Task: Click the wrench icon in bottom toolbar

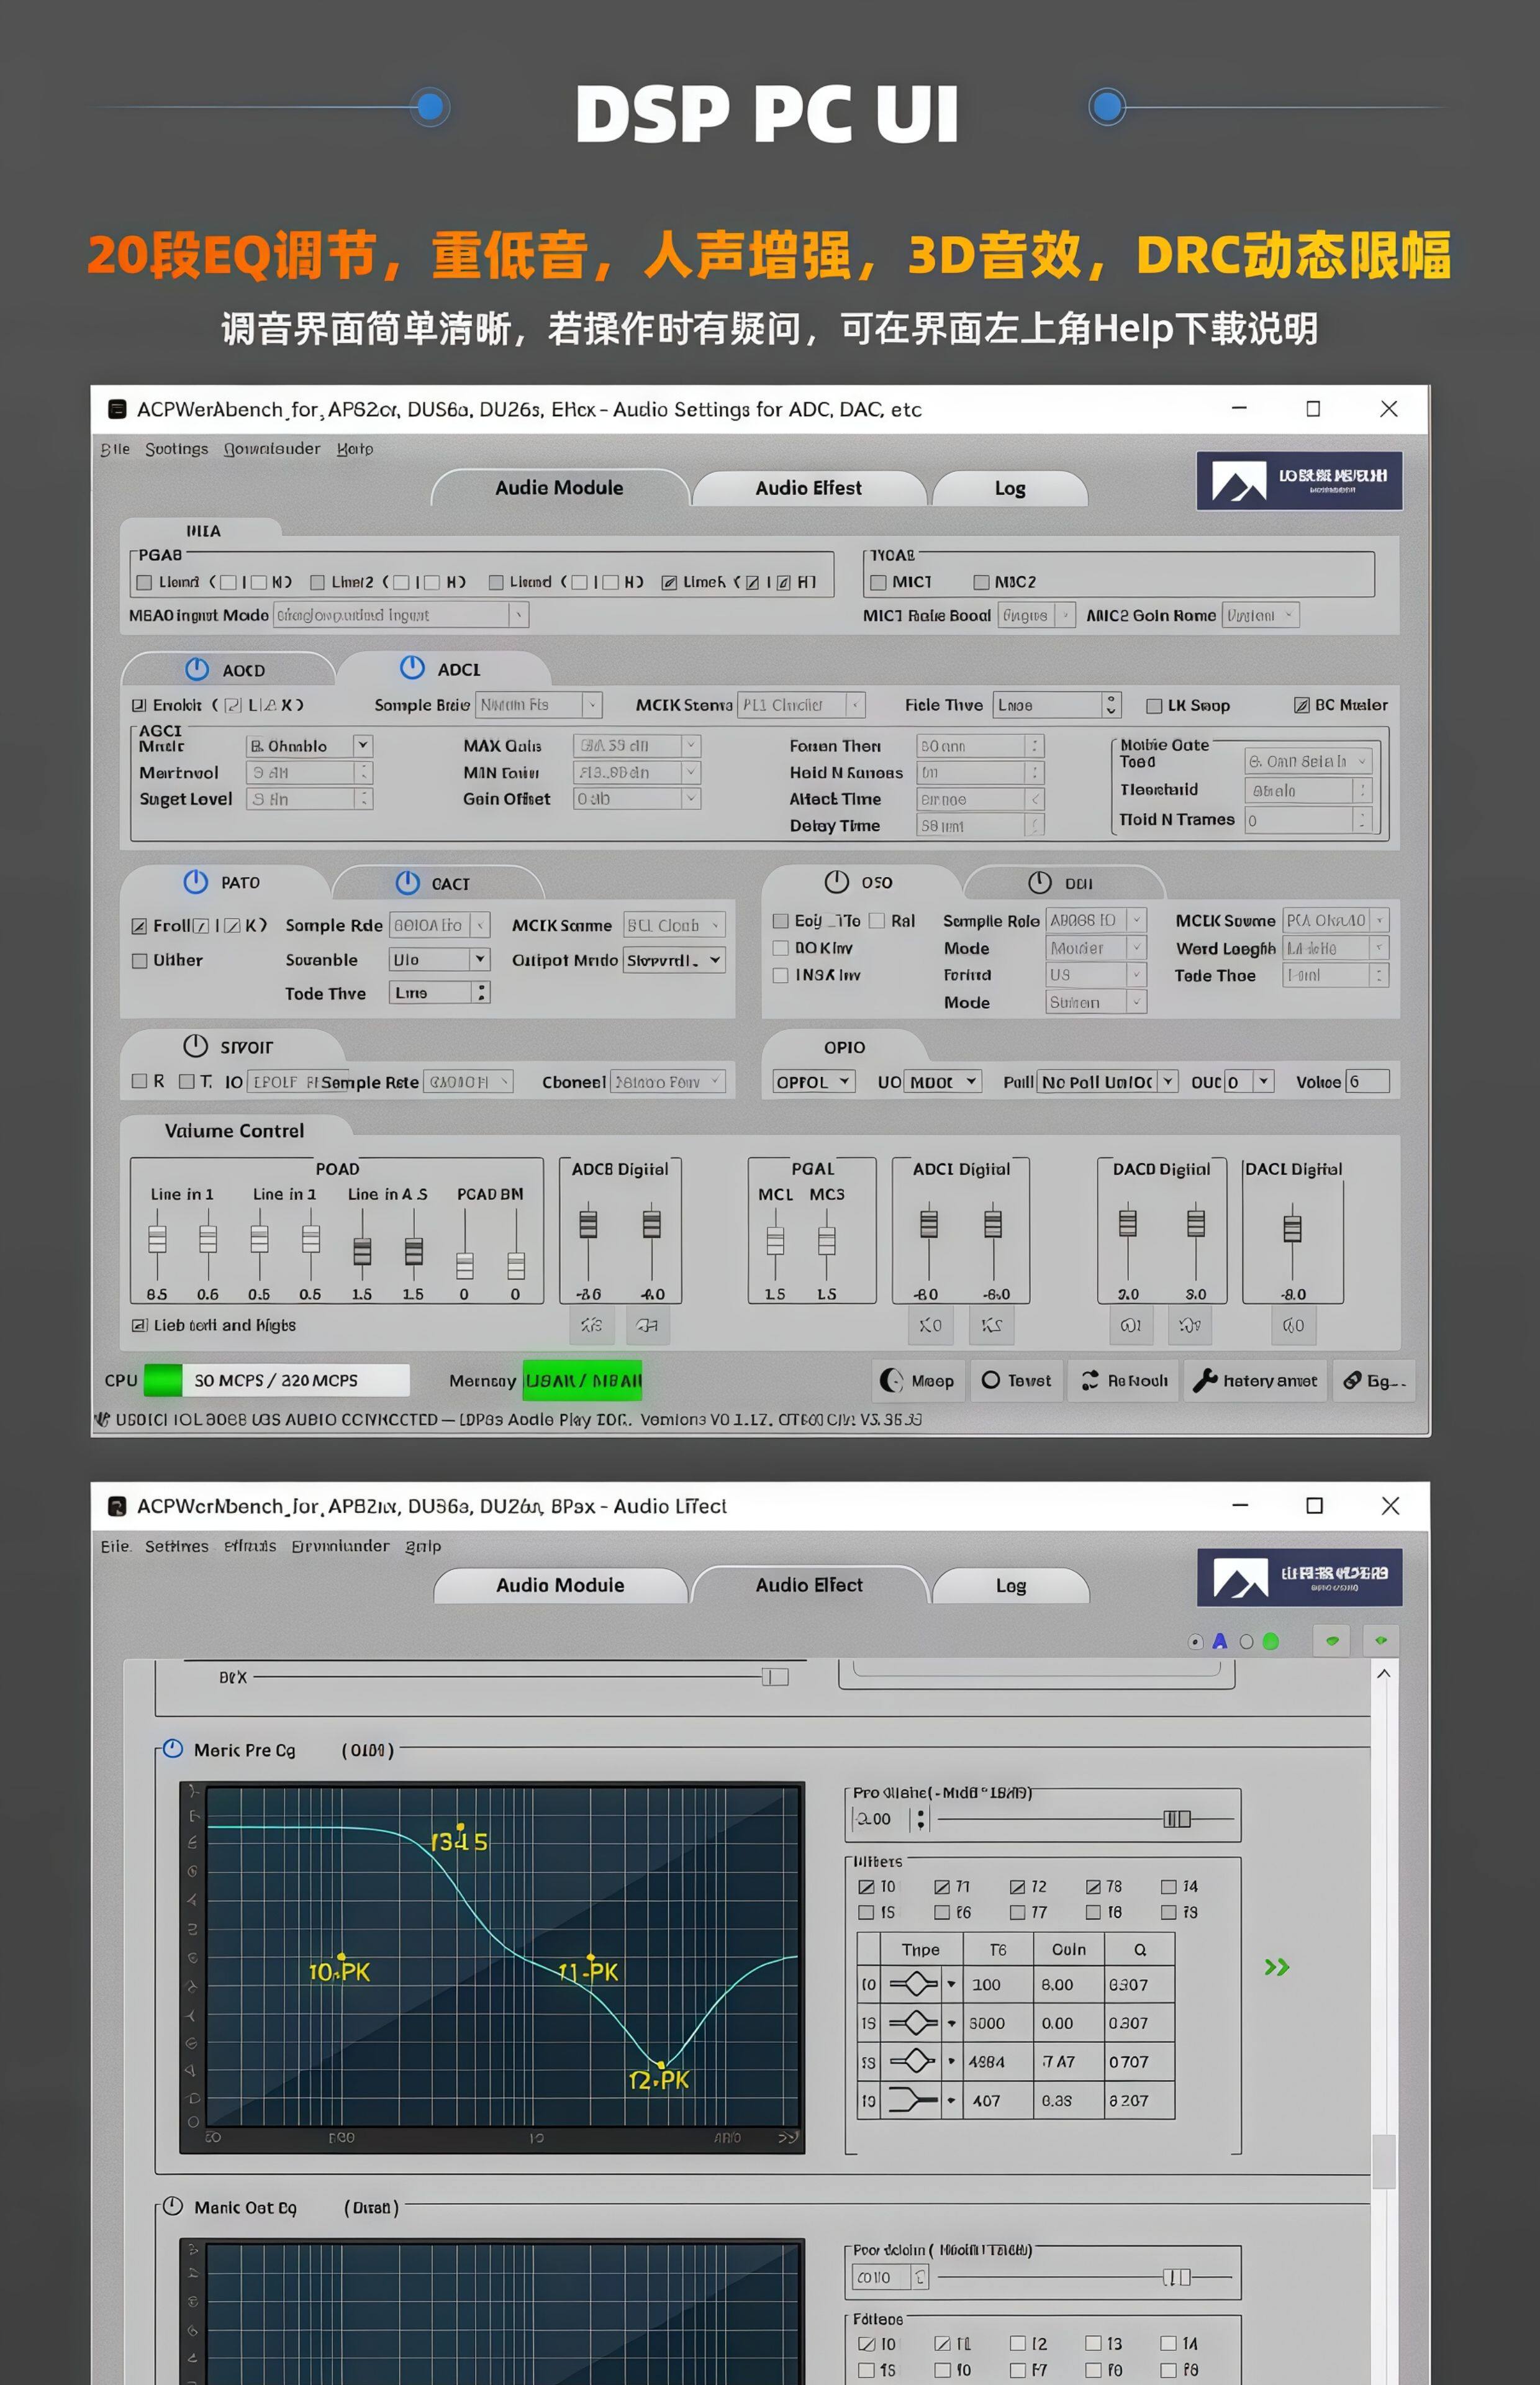Action: pyautogui.click(x=1205, y=1380)
